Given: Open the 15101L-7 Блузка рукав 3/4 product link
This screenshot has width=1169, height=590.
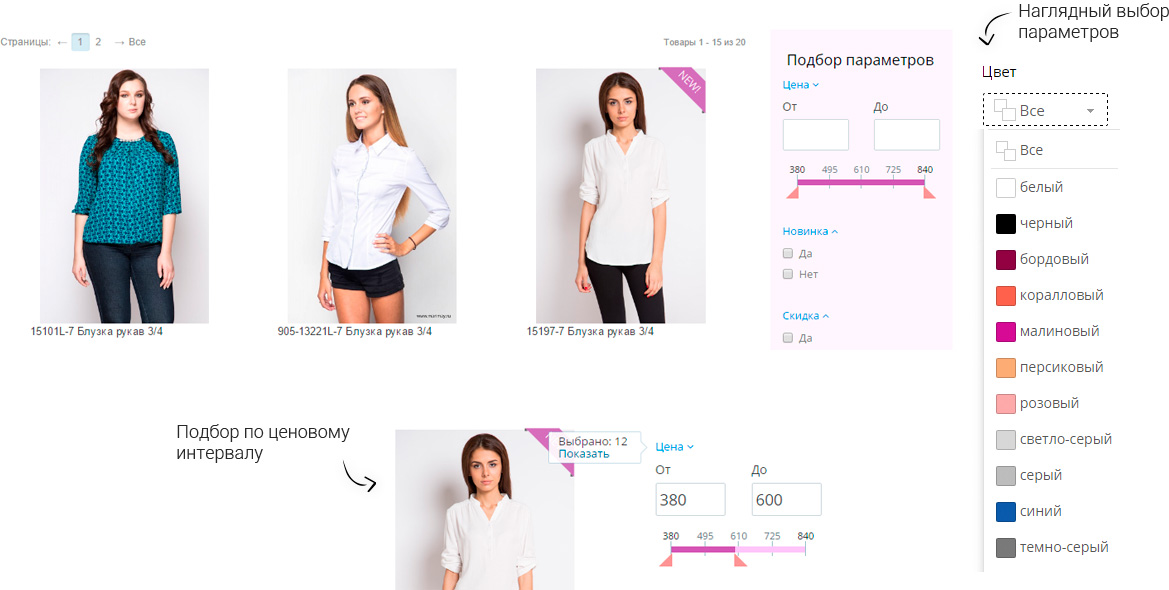Looking at the screenshot, I should [96, 332].
